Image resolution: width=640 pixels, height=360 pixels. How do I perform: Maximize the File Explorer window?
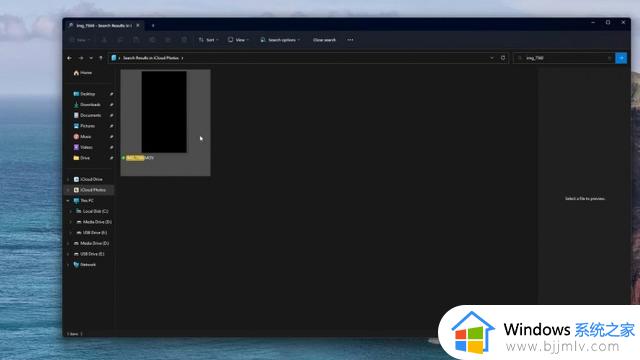(x=608, y=22)
